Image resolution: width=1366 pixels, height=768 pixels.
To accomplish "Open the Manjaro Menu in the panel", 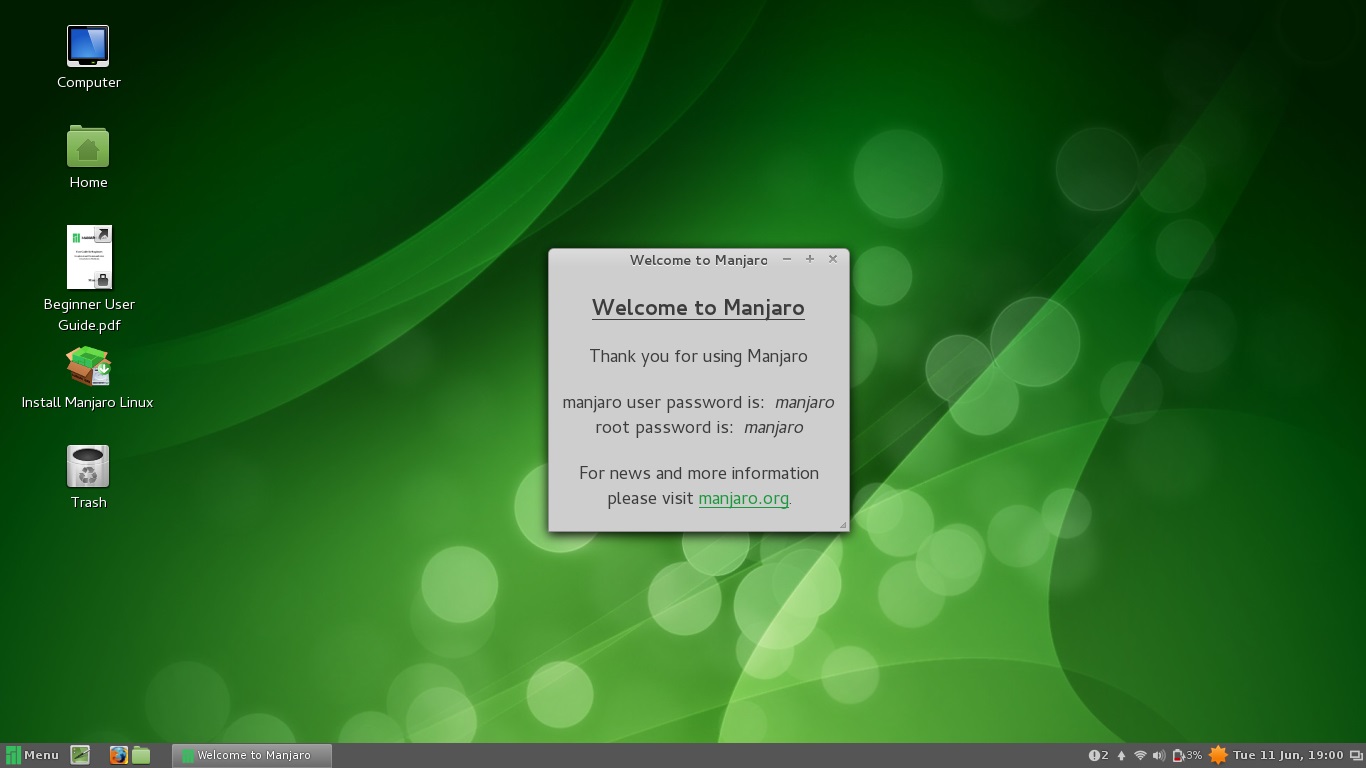I will click(x=33, y=755).
